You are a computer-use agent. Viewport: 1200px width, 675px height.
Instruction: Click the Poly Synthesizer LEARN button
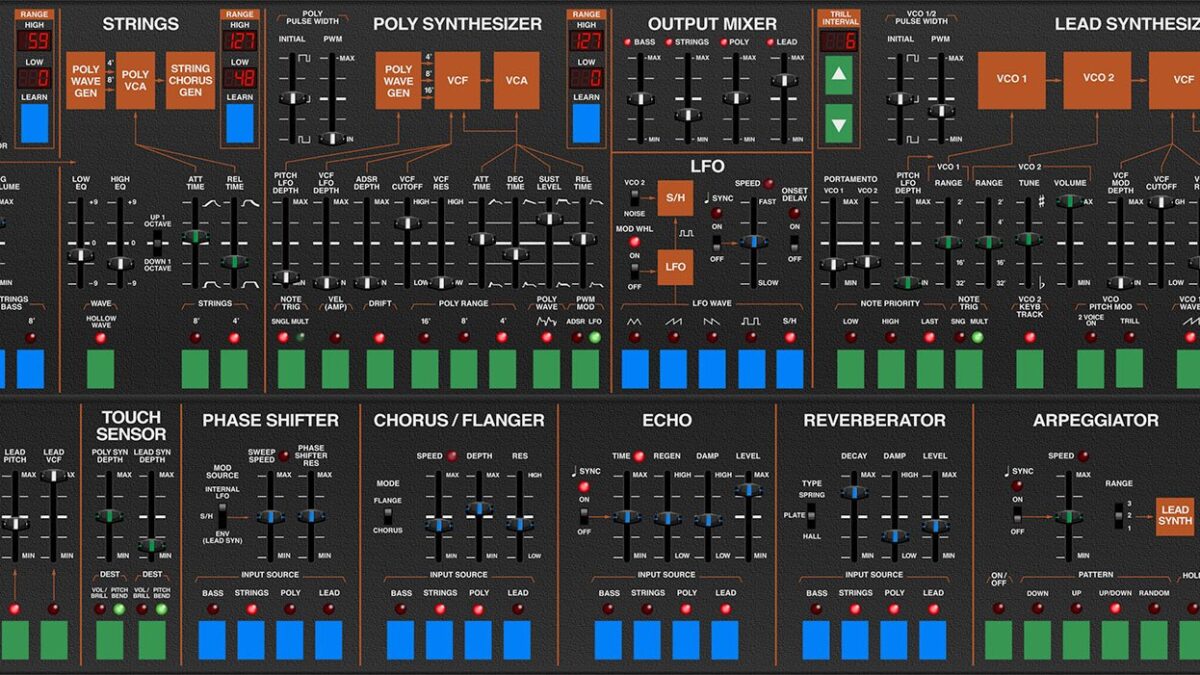point(585,123)
